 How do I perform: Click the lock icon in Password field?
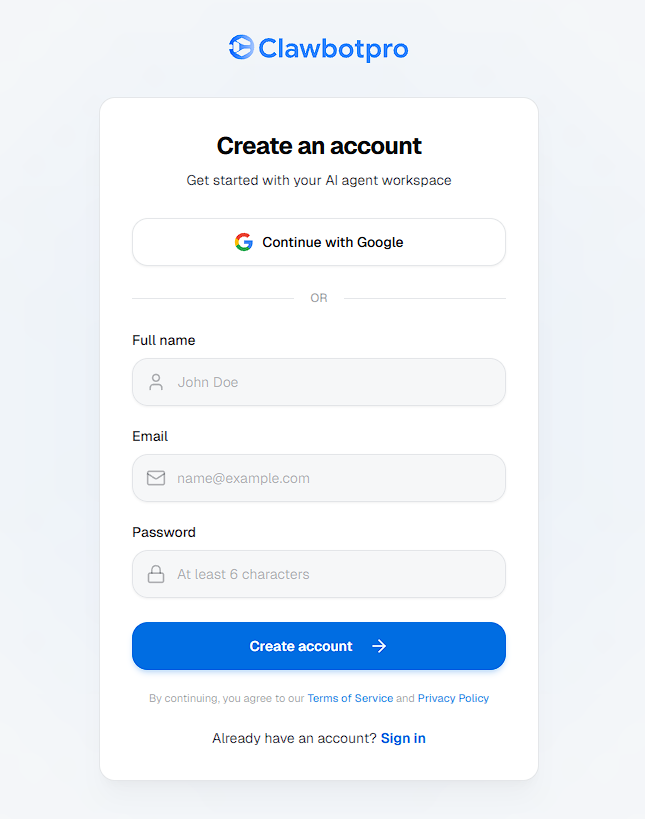(156, 574)
